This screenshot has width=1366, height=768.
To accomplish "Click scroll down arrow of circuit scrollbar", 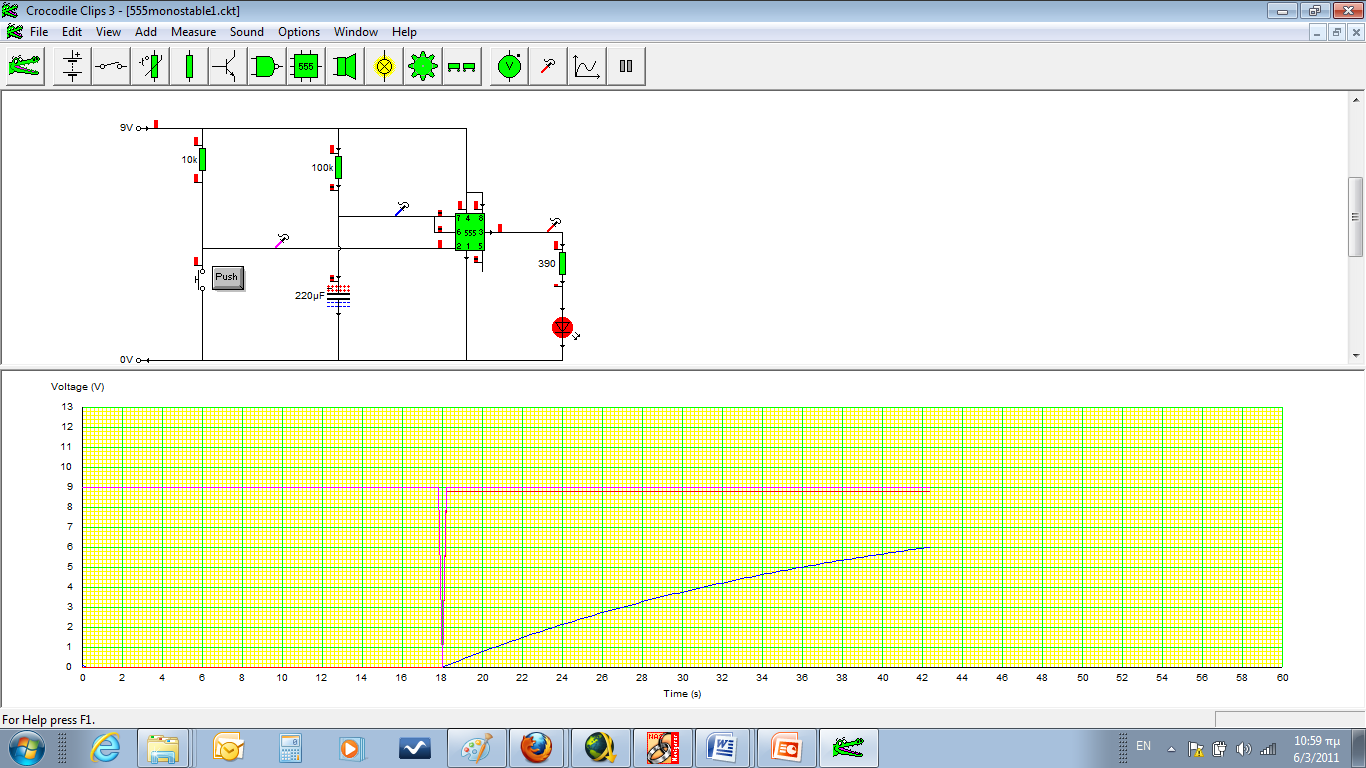I will pyautogui.click(x=1356, y=356).
